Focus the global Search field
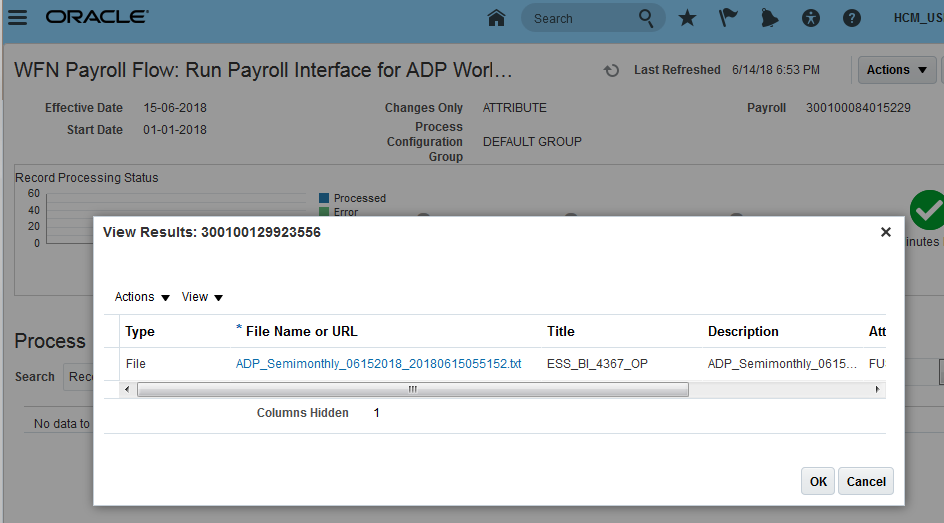The height and width of the screenshot is (523, 944). coord(580,18)
